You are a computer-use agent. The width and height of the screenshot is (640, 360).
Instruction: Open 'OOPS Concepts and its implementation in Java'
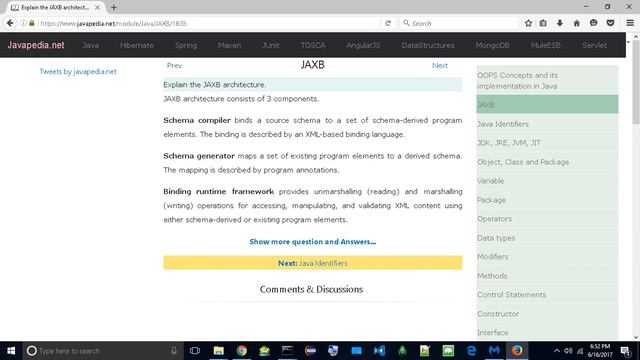(547, 80)
